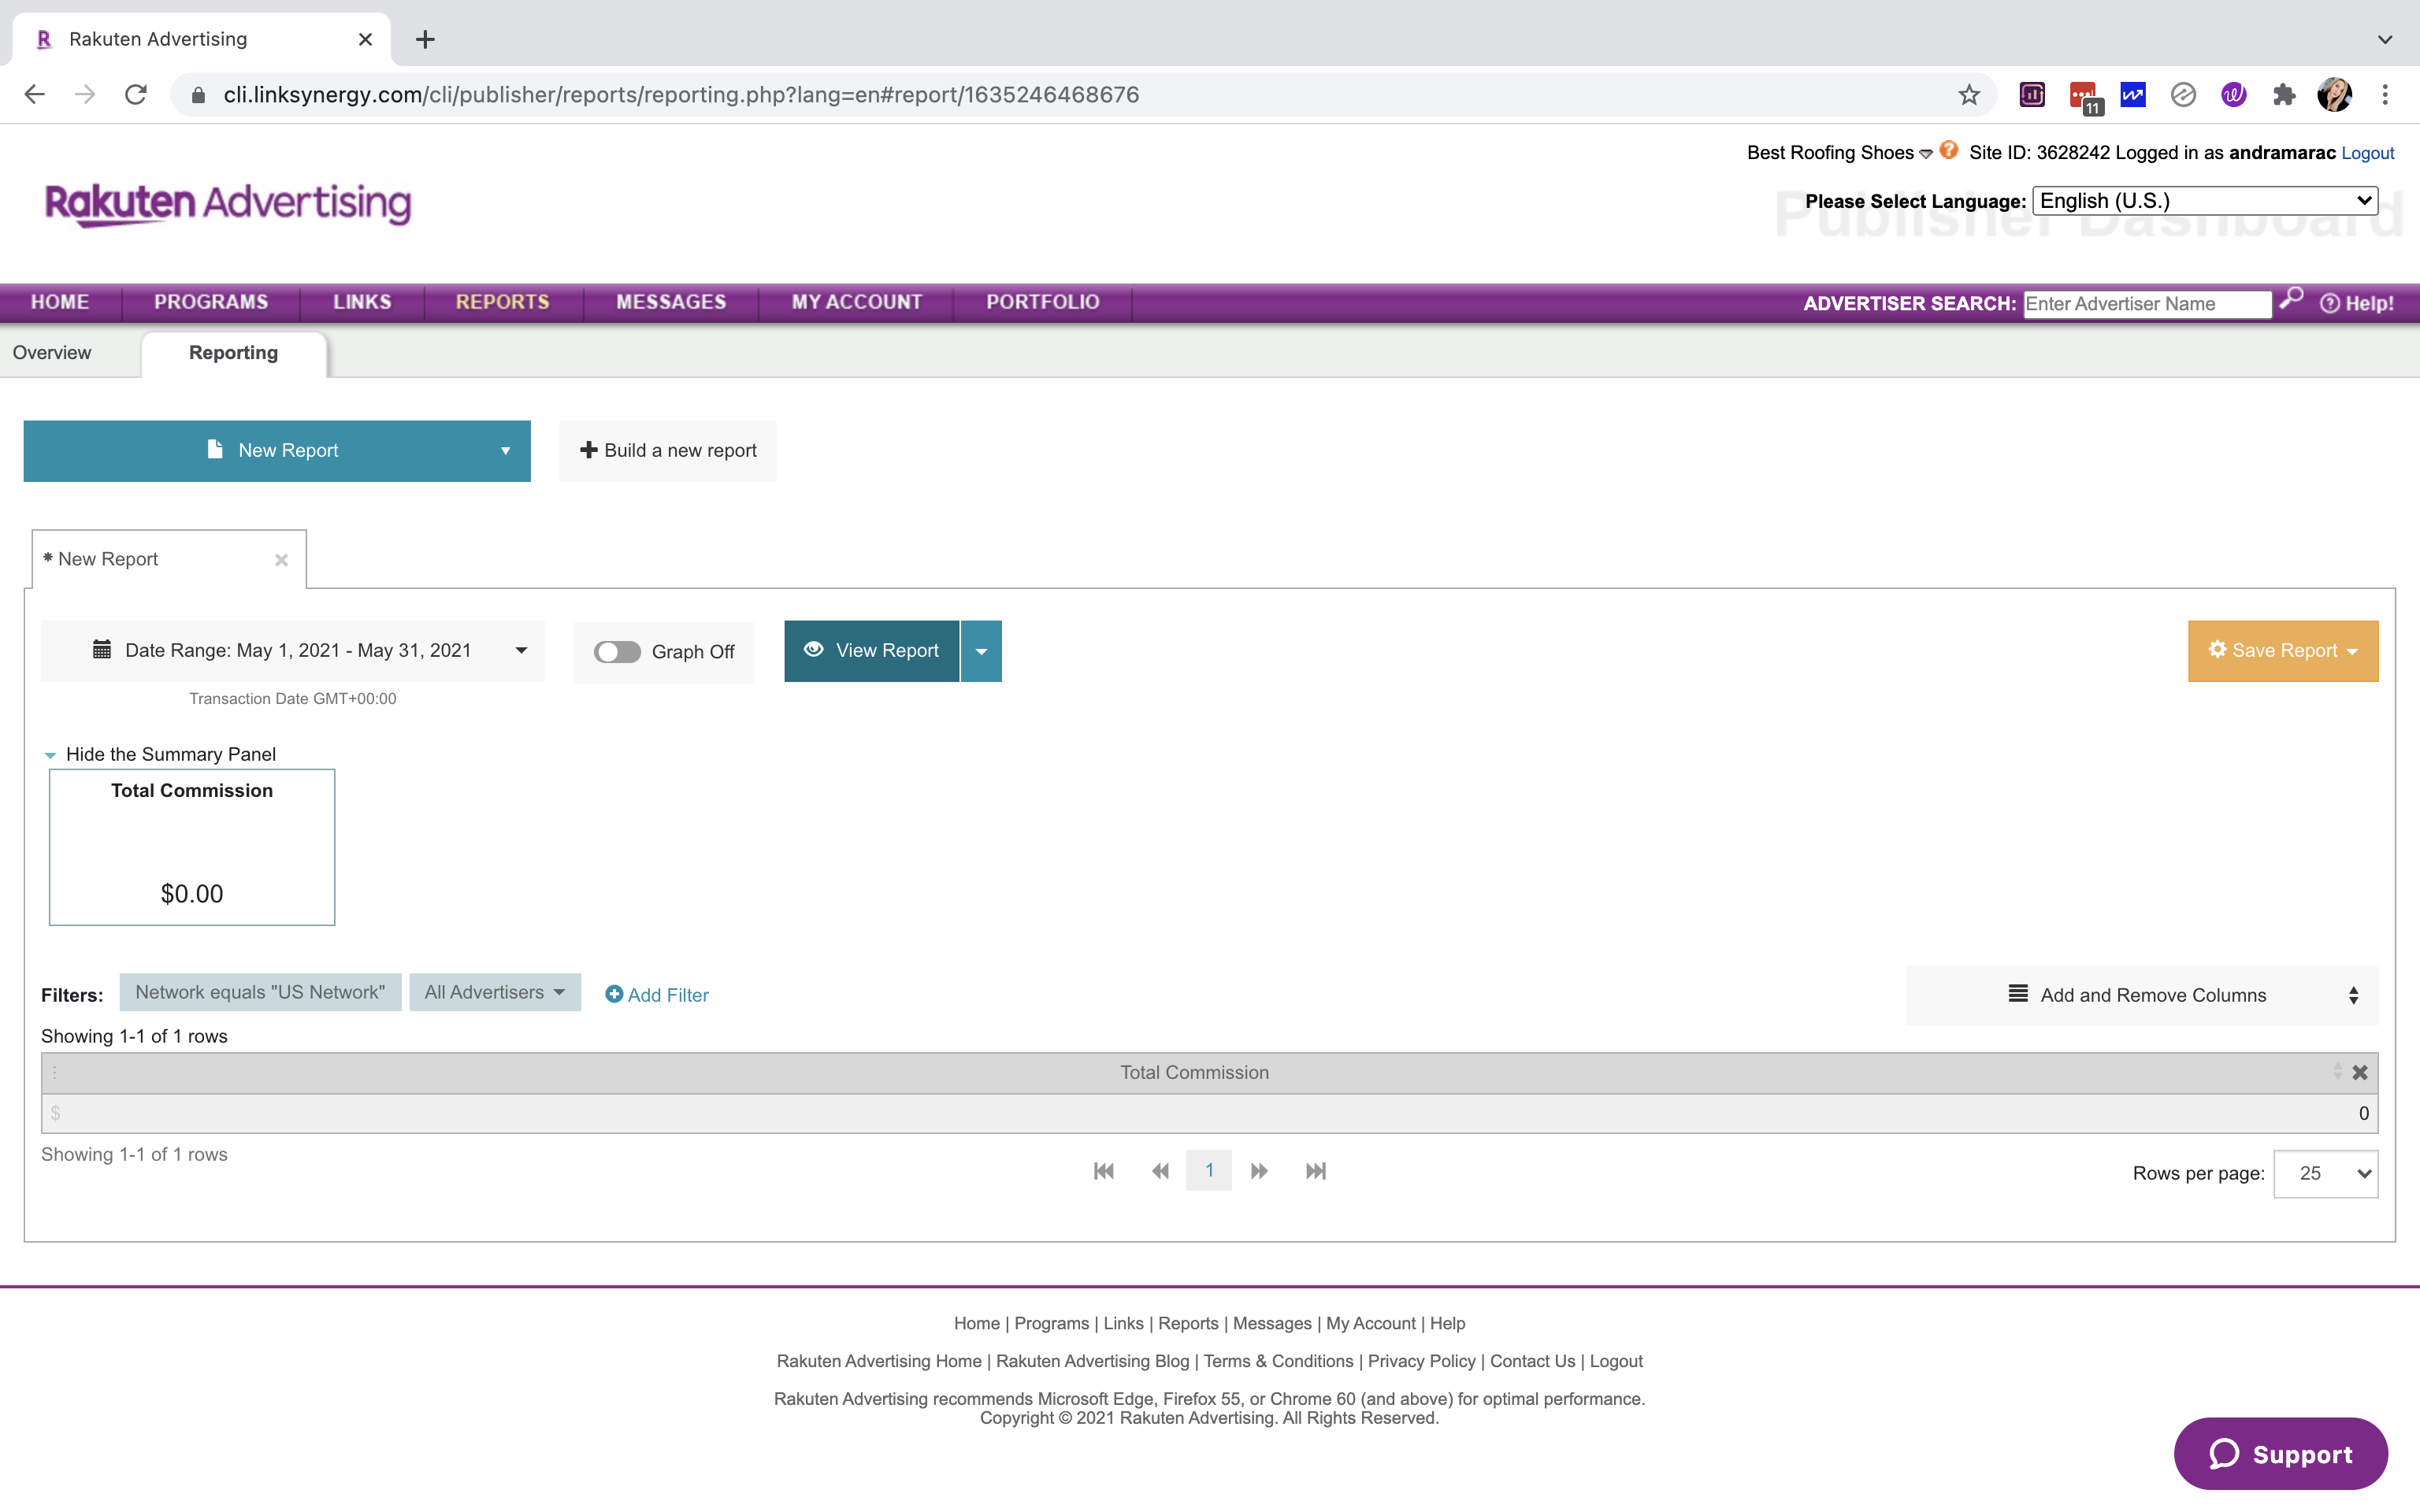The width and height of the screenshot is (2420, 1512).
Task: Open the Privacy Policy footer link
Action: pos(1421,1361)
